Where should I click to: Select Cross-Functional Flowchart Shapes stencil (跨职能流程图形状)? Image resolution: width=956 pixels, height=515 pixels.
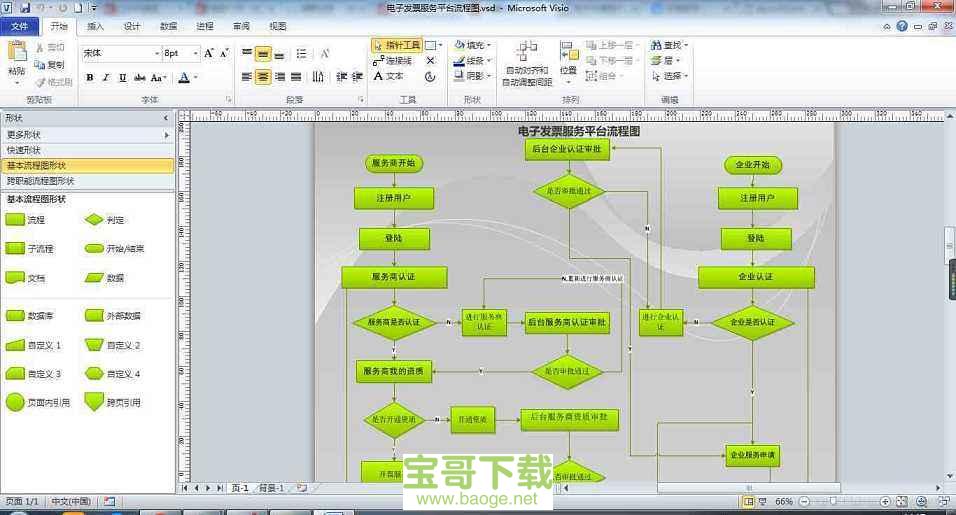pyautogui.click(x=87, y=180)
